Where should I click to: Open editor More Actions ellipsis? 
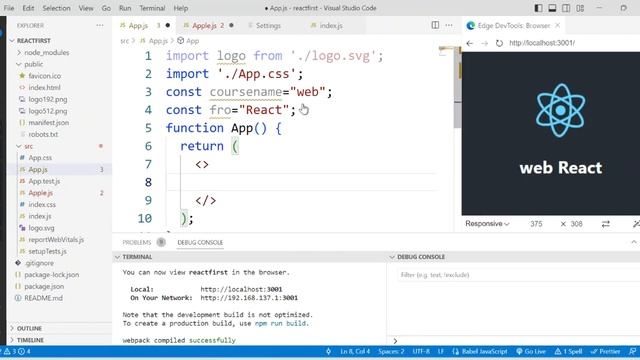[x=449, y=25]
